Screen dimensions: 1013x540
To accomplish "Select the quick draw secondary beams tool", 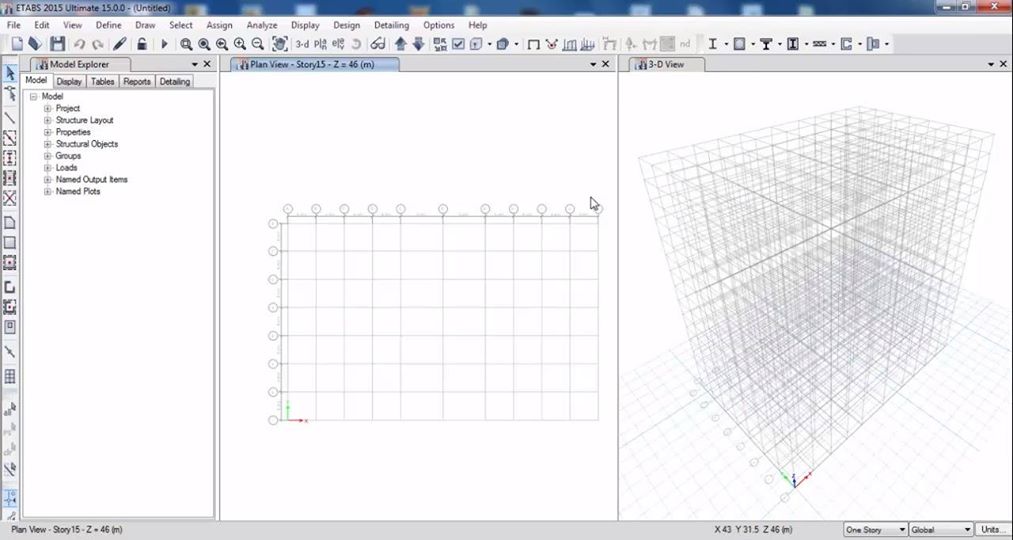I will (x=10, y=178).
